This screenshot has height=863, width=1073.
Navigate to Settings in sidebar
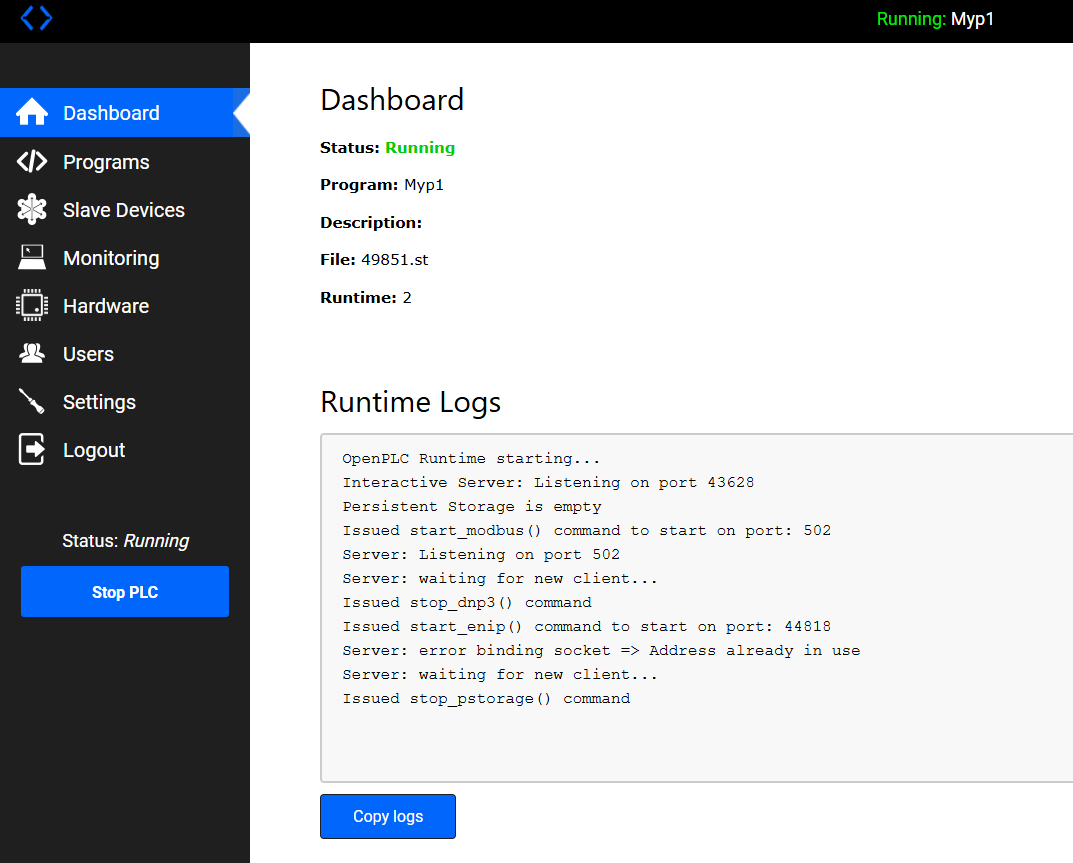(99, 402)
